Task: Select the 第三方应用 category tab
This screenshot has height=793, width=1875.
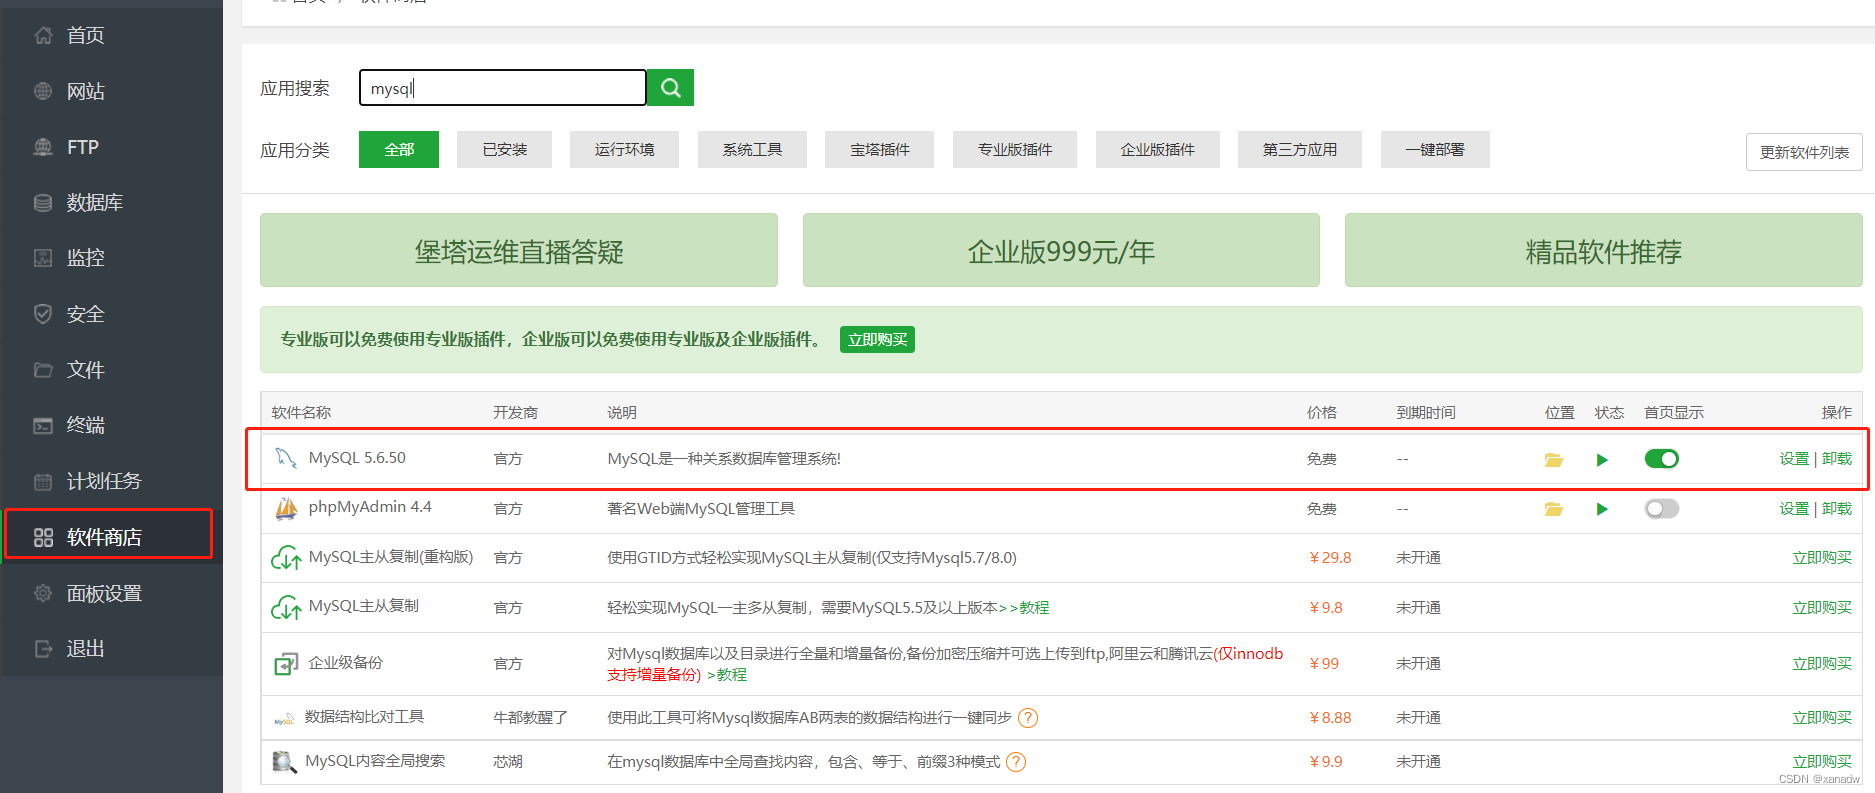Action: click(x=1300, y=150)
